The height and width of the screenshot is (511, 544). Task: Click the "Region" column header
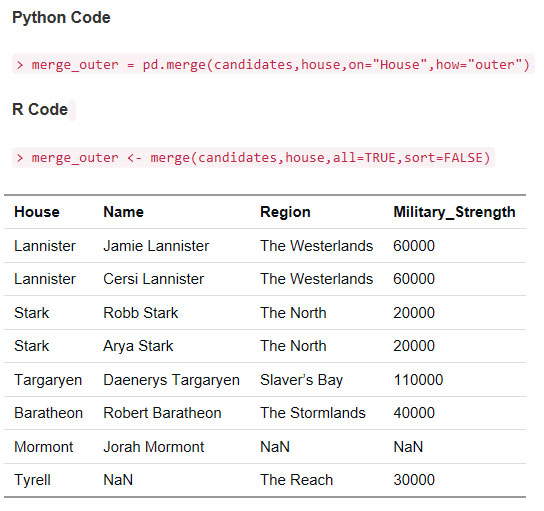(x=285, y=212)
